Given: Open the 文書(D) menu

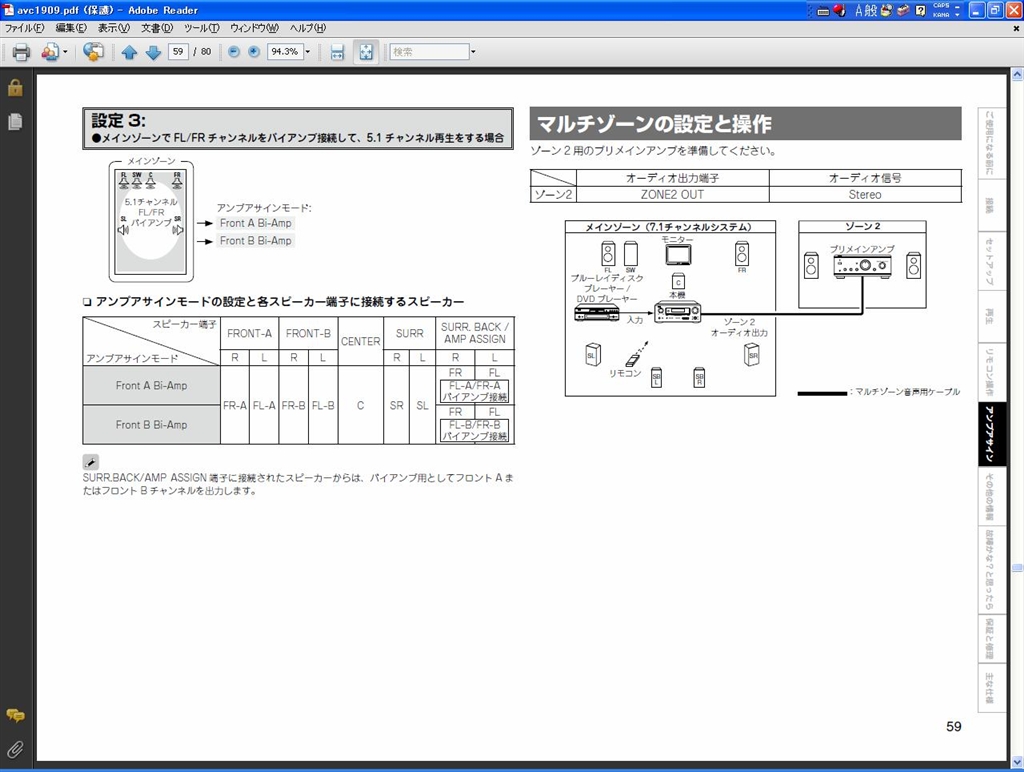Looking at the screenshot, I should 157,28.
